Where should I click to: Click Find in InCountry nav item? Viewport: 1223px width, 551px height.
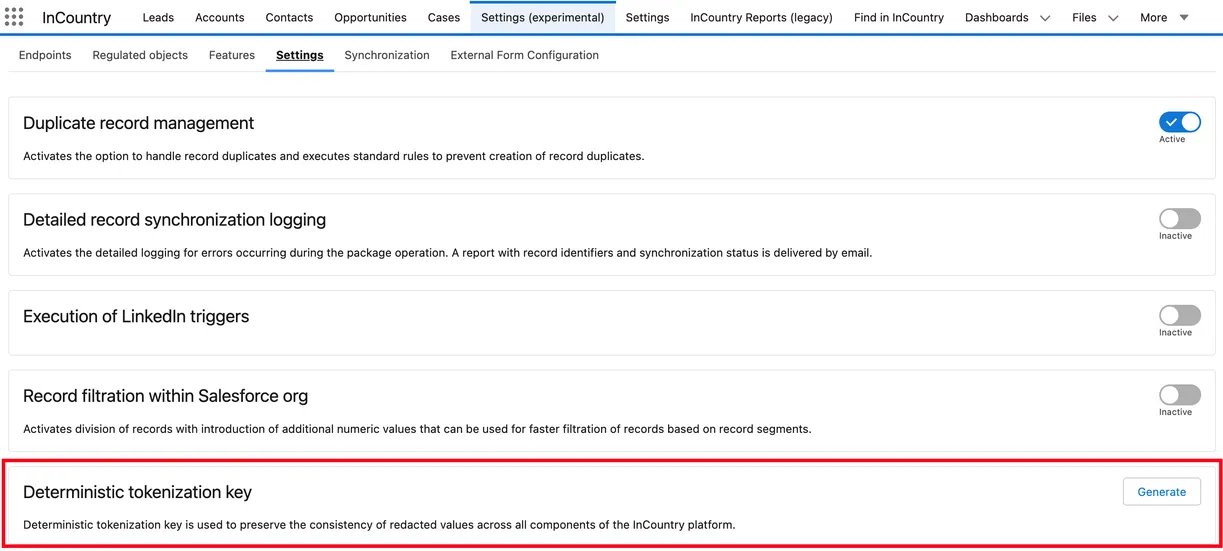[x=898, y=17]
